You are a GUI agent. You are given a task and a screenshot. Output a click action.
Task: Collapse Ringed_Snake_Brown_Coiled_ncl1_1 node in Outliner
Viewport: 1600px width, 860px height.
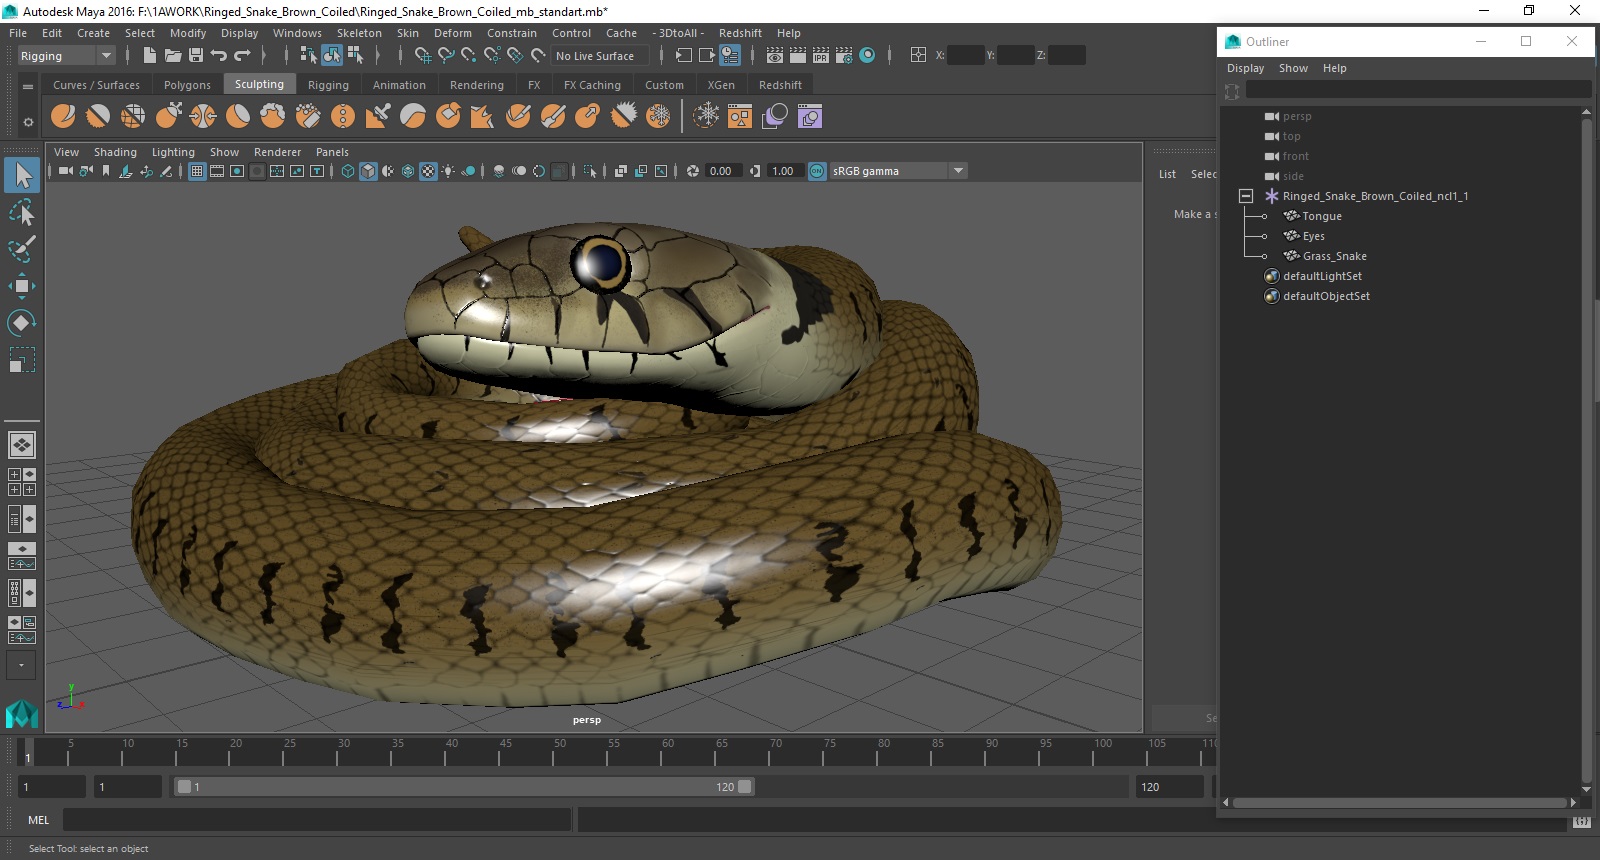click(x=1246, y=196)
